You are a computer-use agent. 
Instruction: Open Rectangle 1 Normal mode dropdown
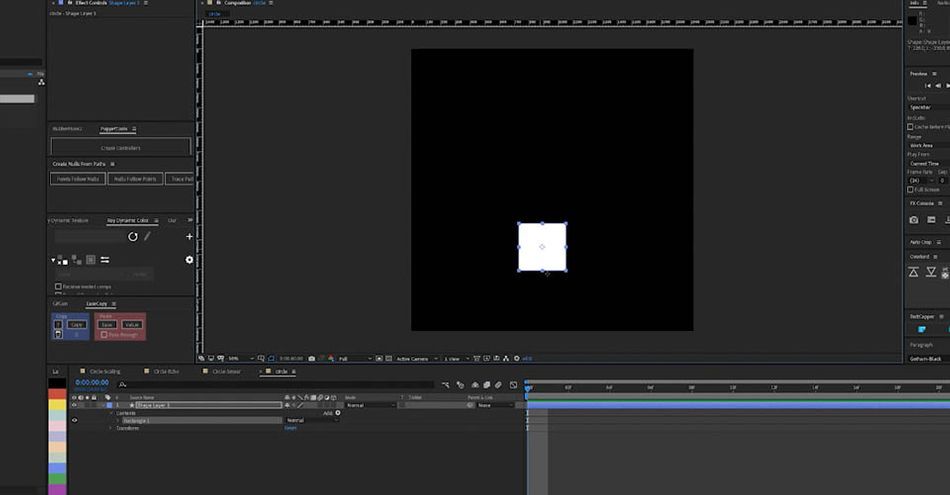click(311, 420)
